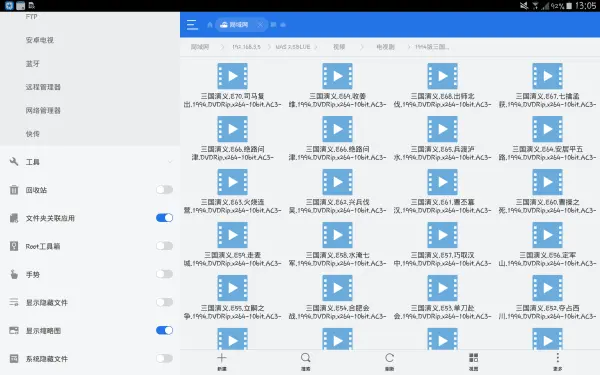Close the 局域网 window tab

pyautogui.click(x=260, y=25)
